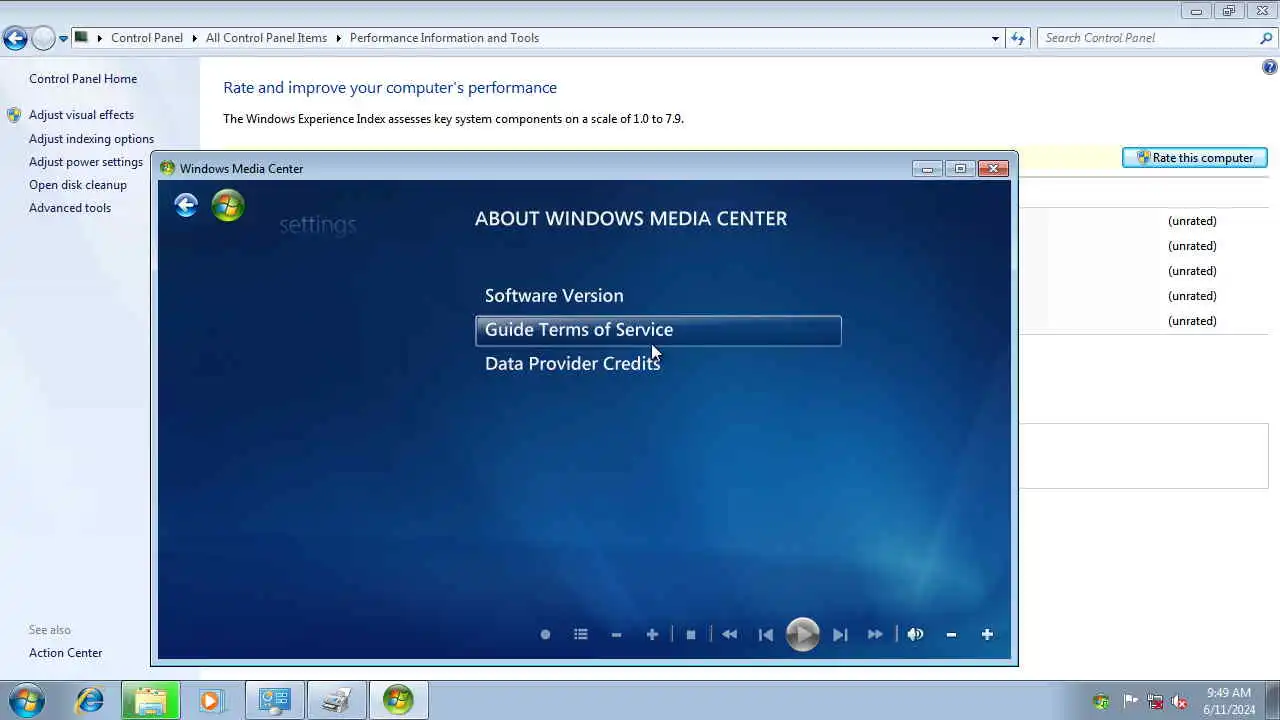Click Control Panel taskbar button
Image resolution: width=1280 pixels, height=720 pixels.
click(274, 700)
